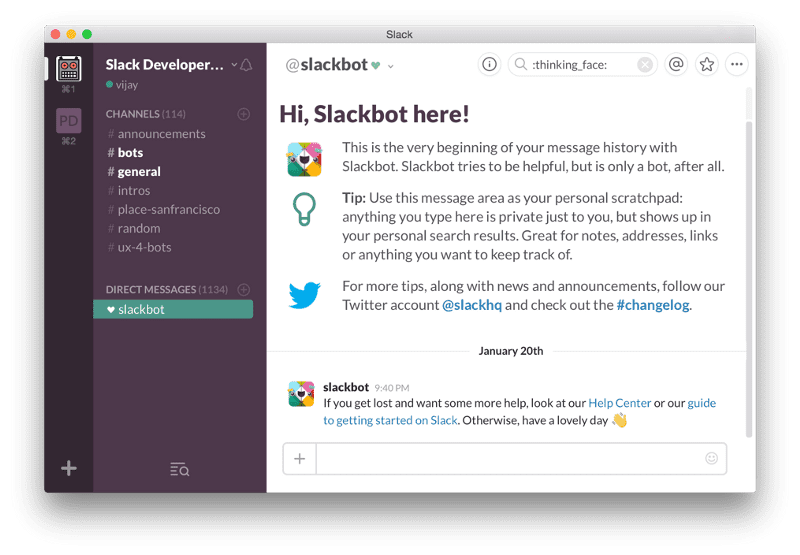The height and width of the screenshot is (555, 800).
Task: Open the channel details info icon
Action: tap(489, 64)
